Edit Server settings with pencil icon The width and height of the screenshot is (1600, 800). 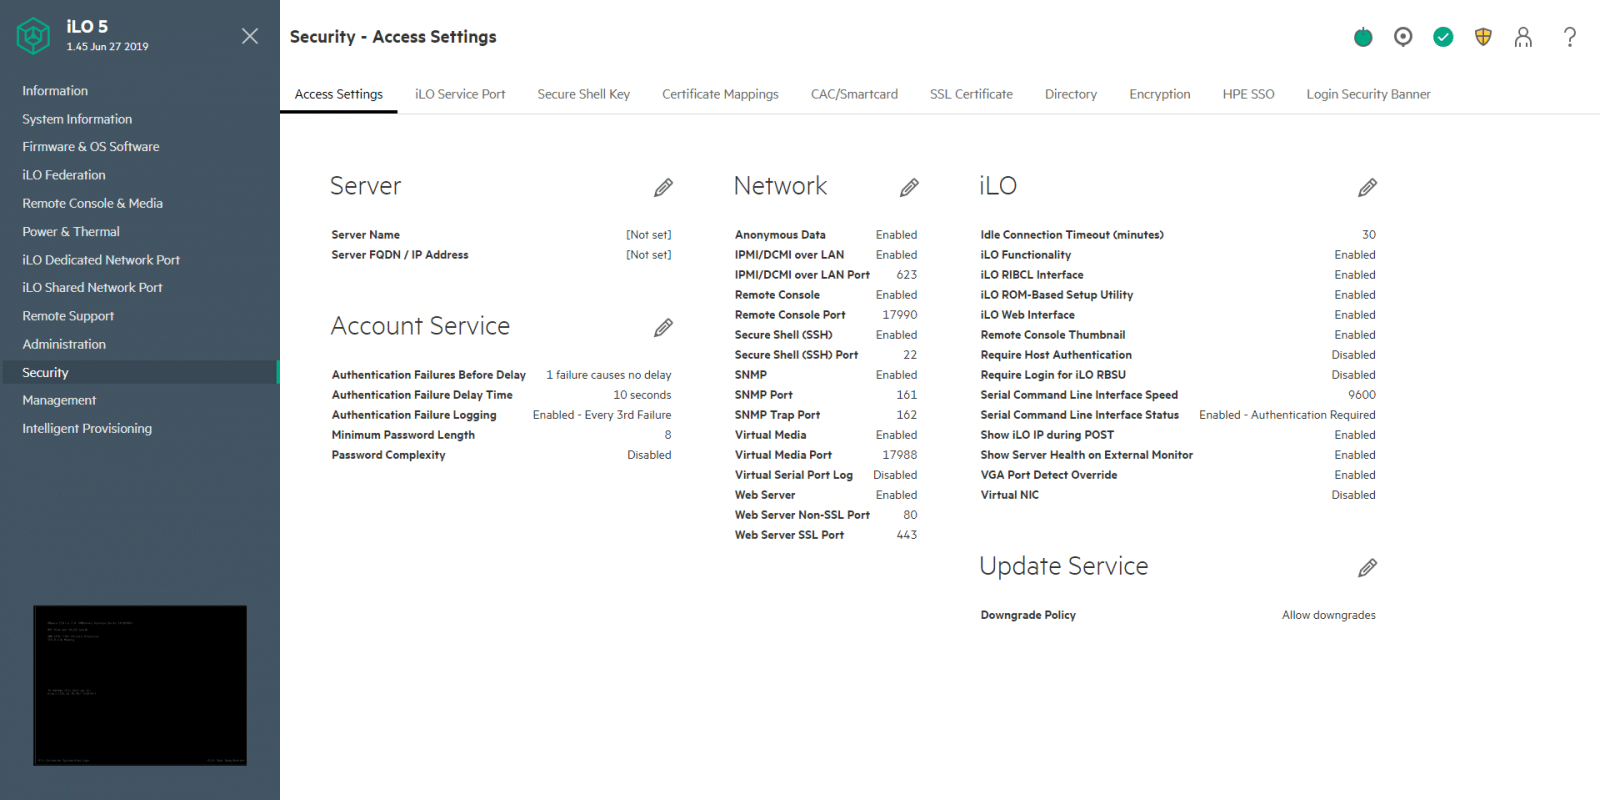click(663, 187)
